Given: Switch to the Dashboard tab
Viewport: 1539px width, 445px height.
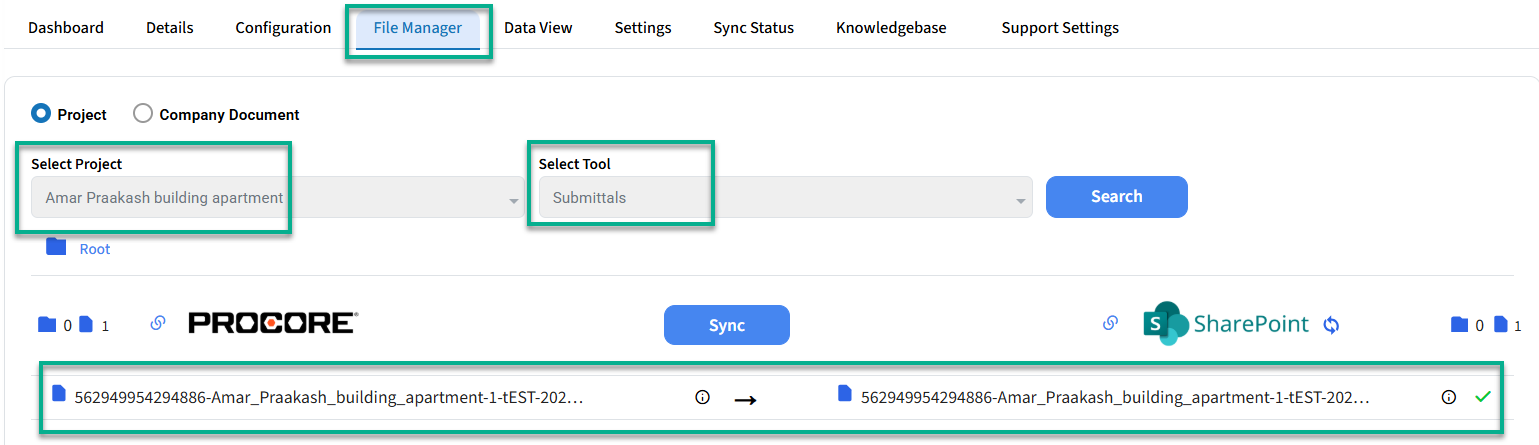Looking at the screenshot, I should pos(66,28).
